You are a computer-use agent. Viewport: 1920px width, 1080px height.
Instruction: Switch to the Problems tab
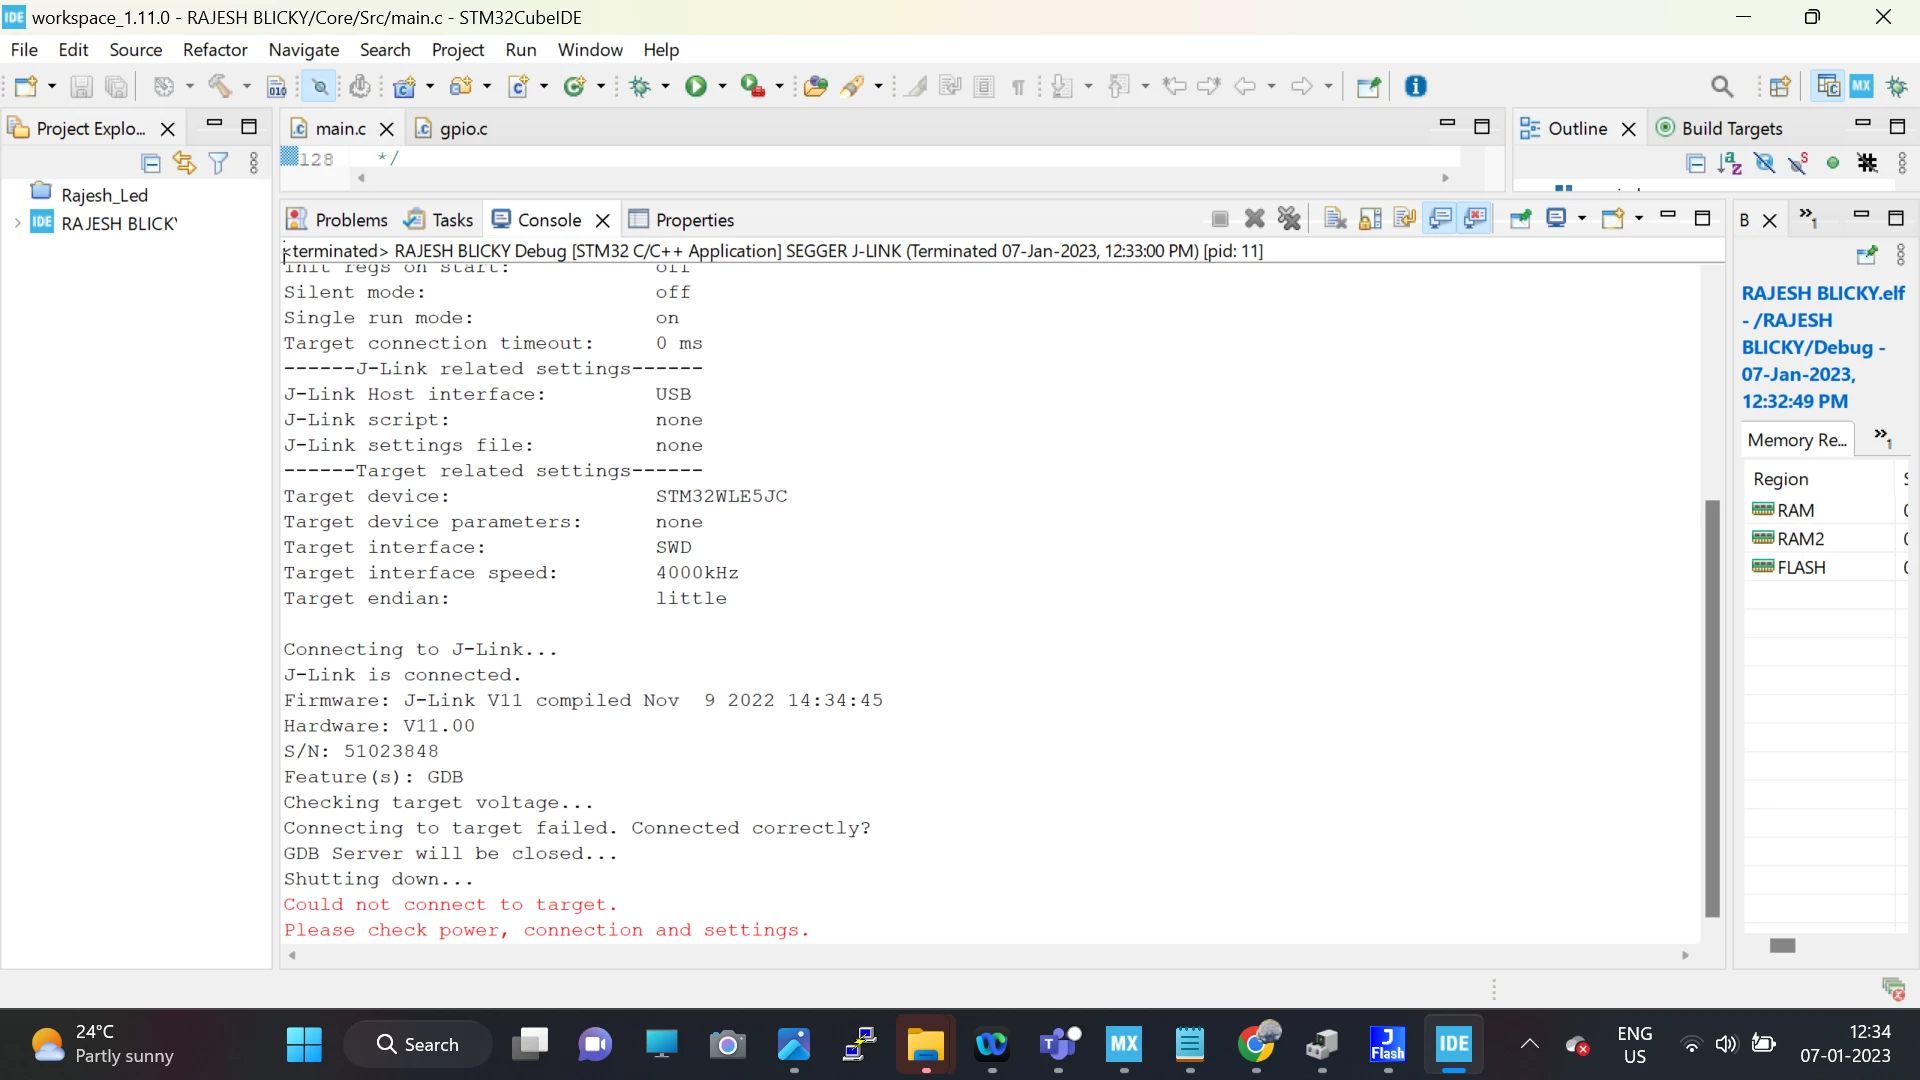(338, 220)
